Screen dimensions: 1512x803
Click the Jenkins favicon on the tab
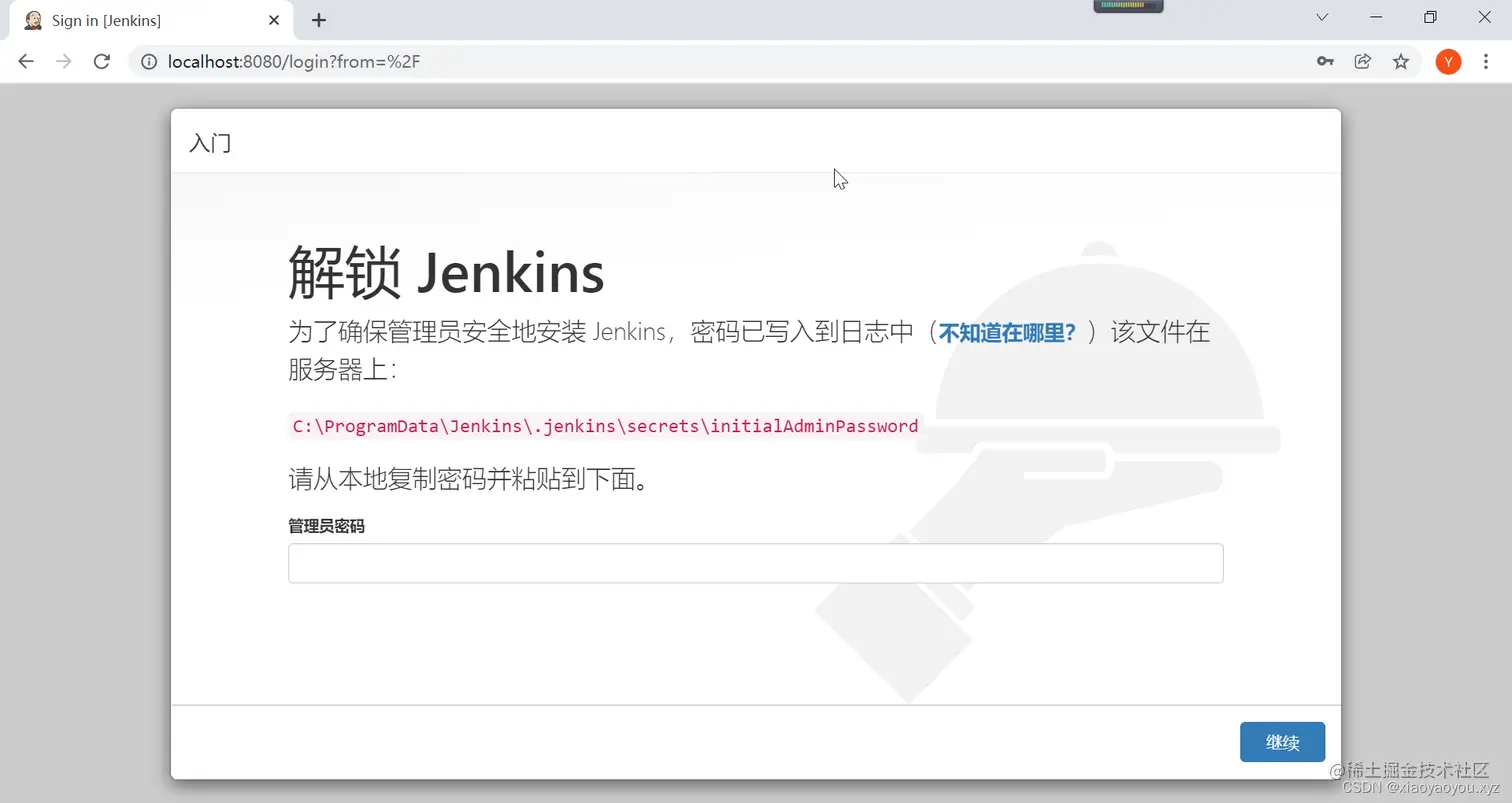[x=33, y=20]
